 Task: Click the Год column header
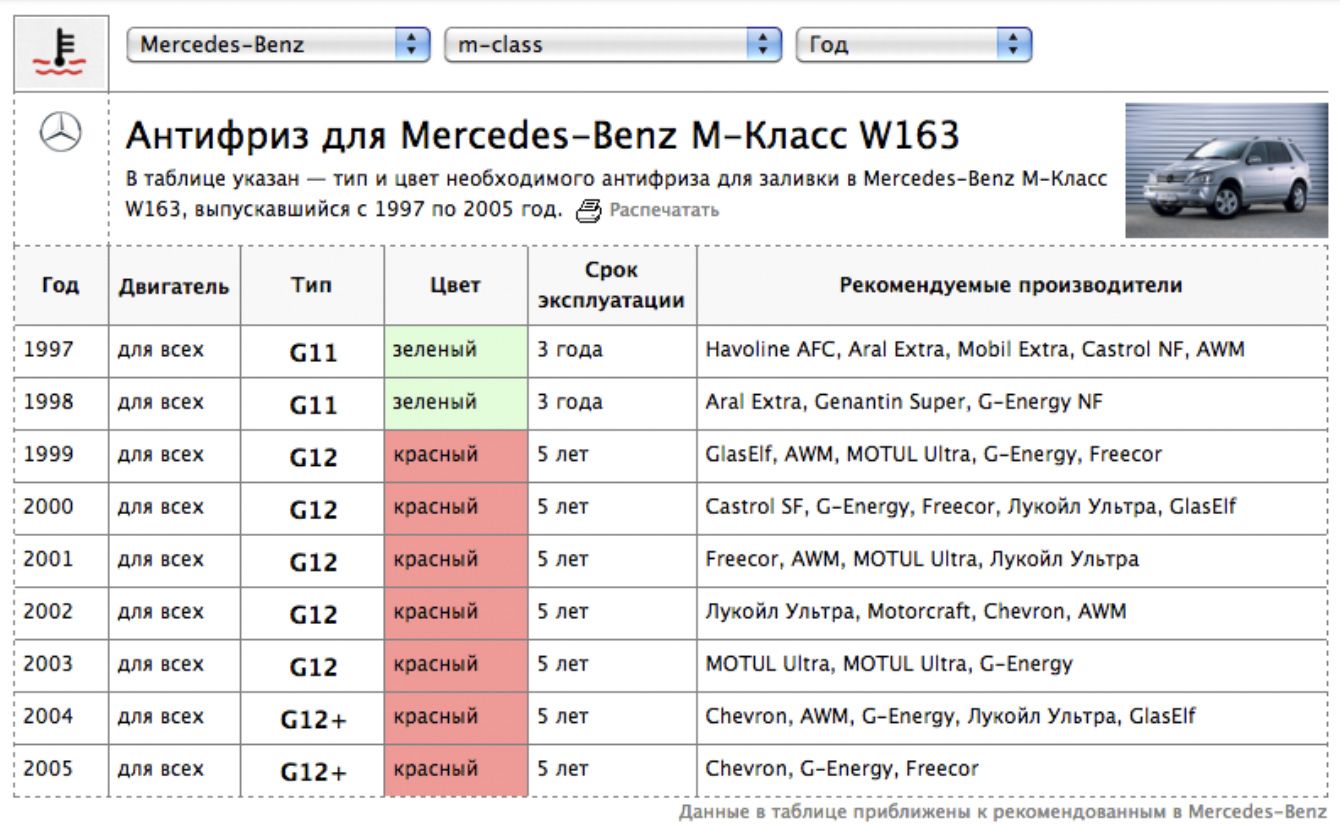(61, 285)
